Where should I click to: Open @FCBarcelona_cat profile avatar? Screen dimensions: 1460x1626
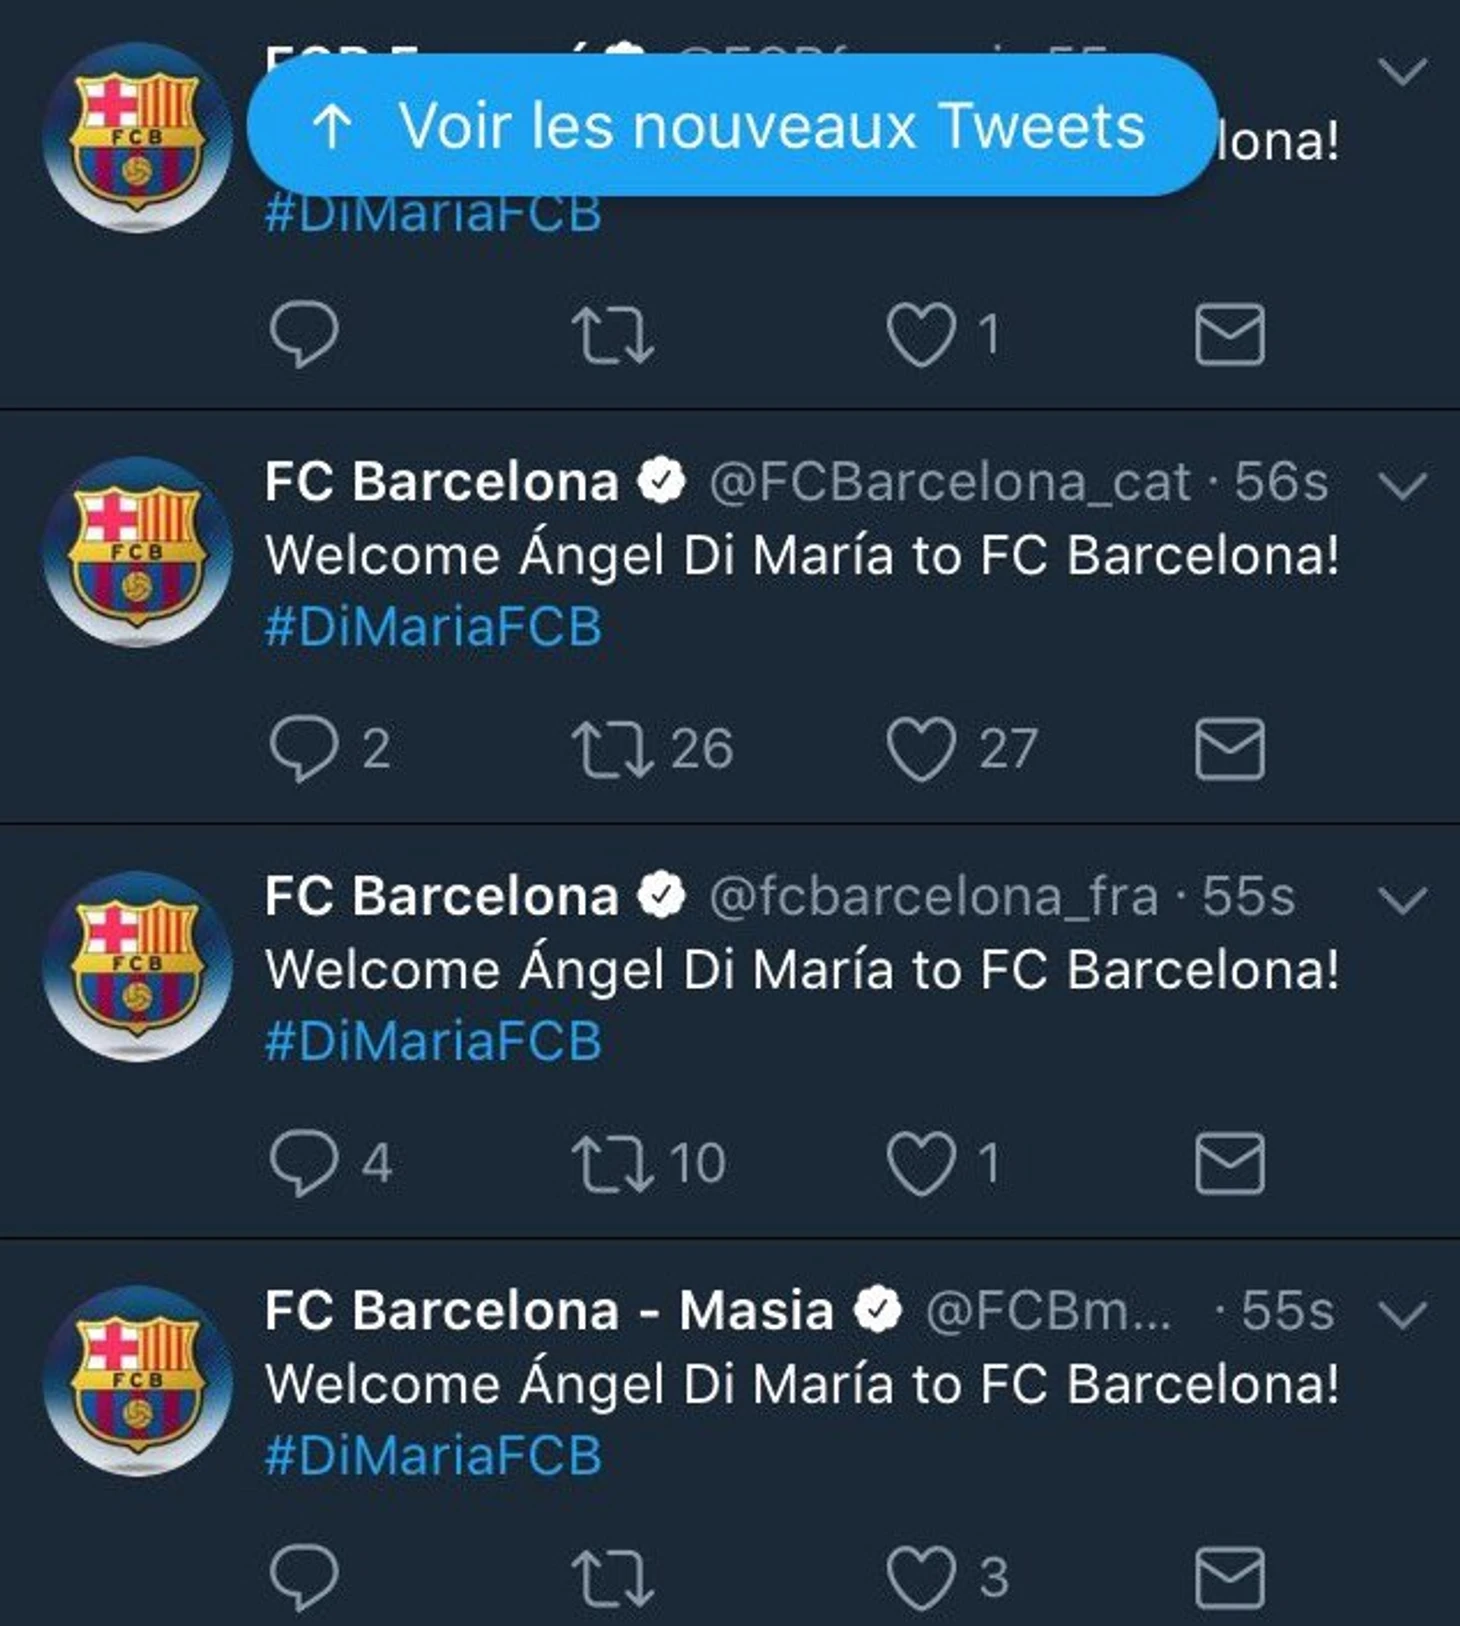coord(138,551)
